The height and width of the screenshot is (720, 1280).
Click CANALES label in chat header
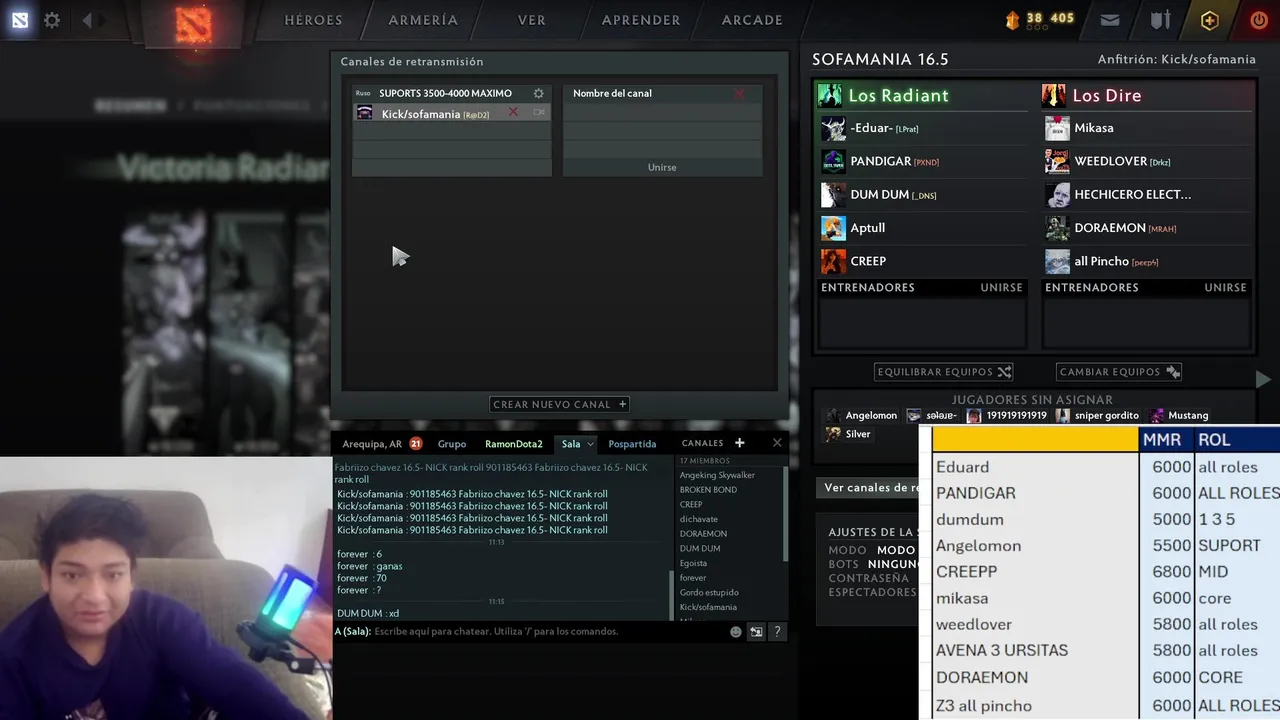pos(702,443)
